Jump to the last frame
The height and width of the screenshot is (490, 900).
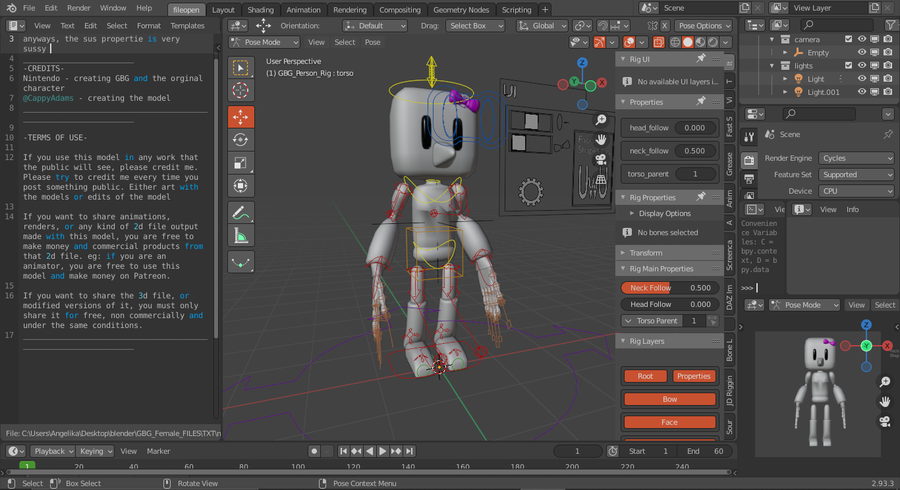point(409,451)
